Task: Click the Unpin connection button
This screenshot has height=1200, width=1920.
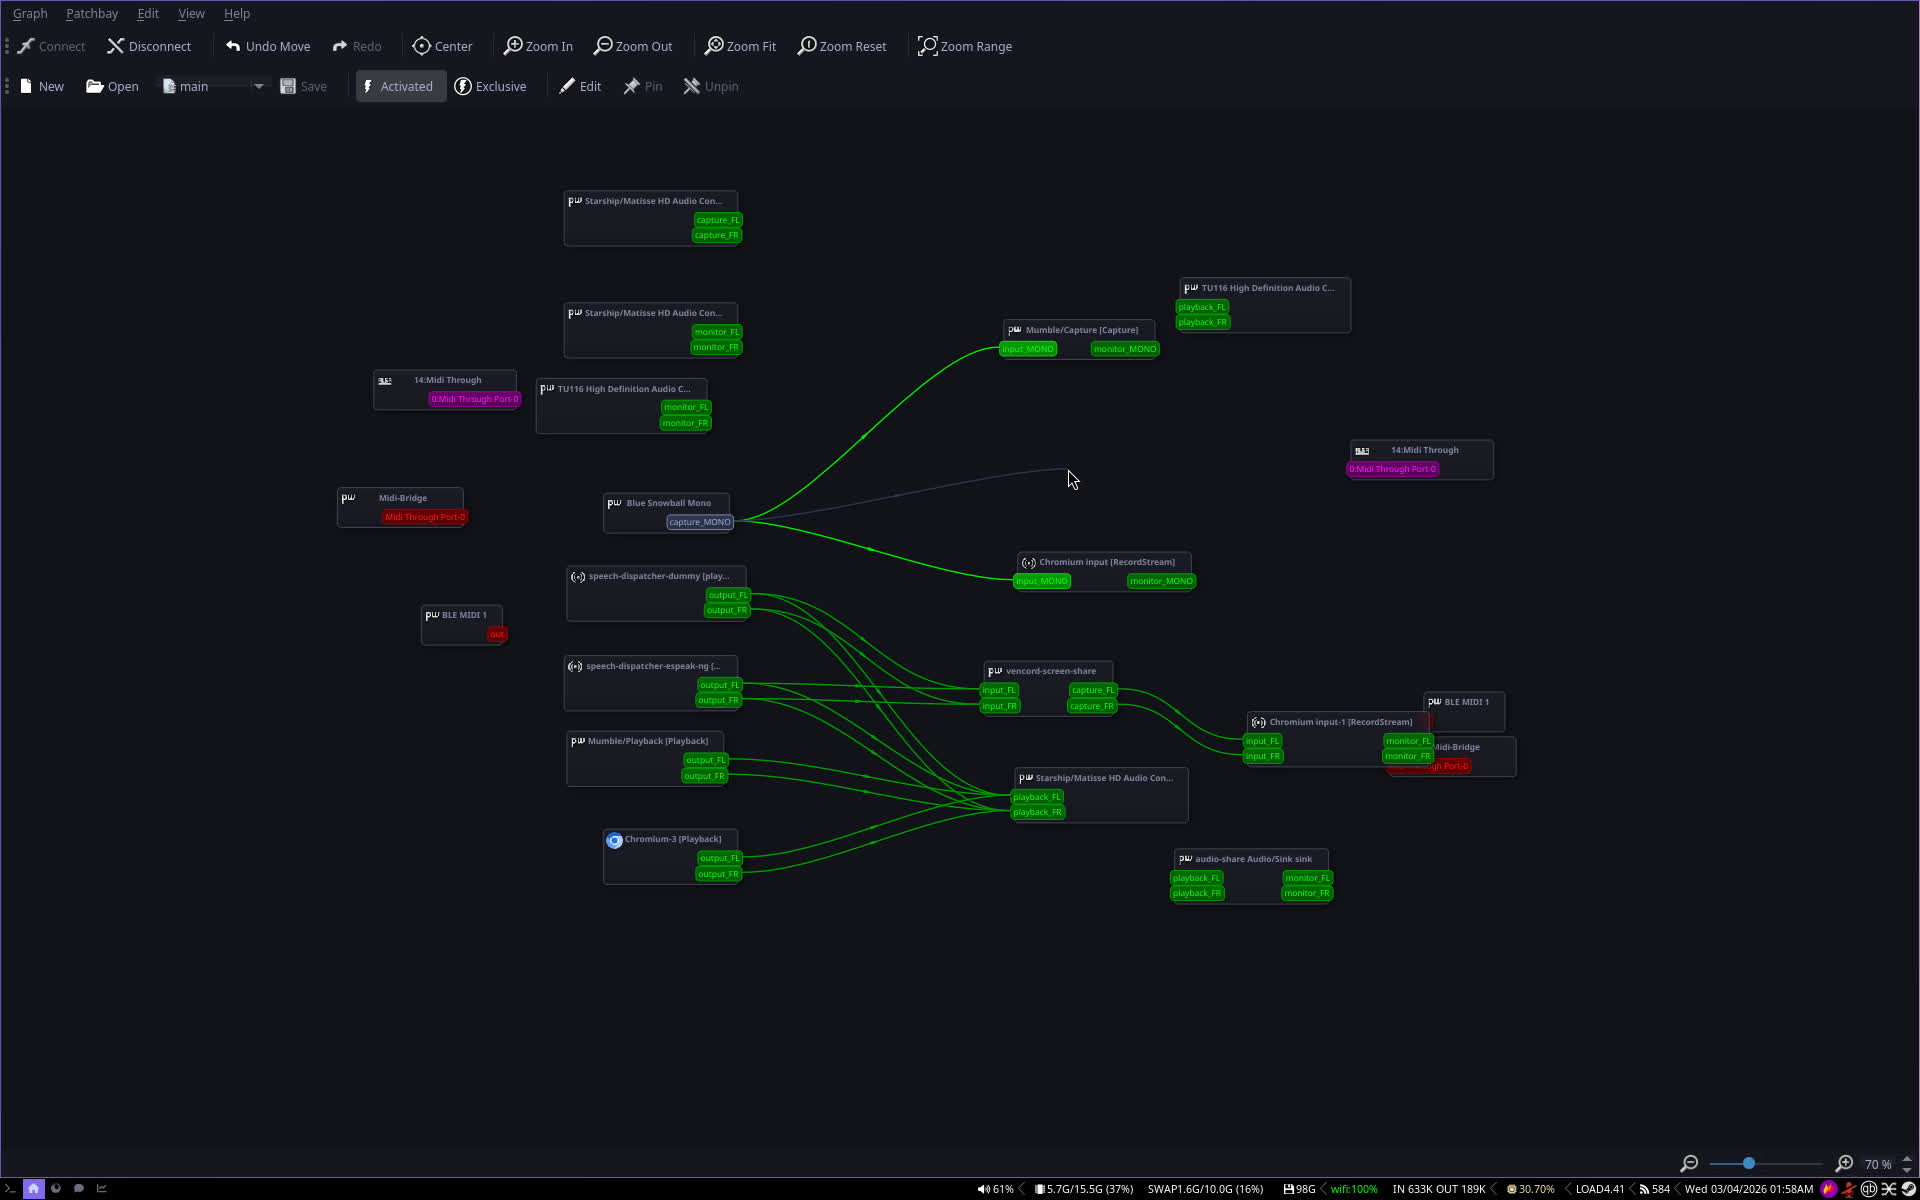Action: click(711, 86)
